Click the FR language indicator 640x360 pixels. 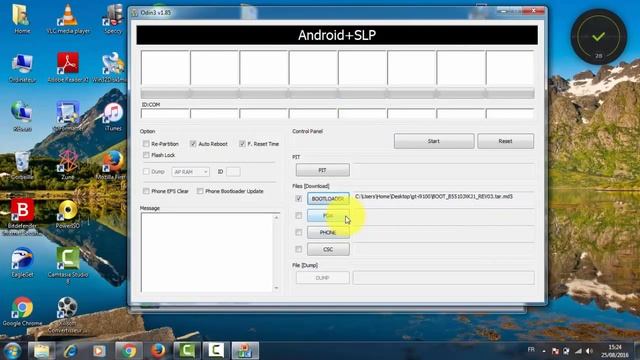coord(531,350)
